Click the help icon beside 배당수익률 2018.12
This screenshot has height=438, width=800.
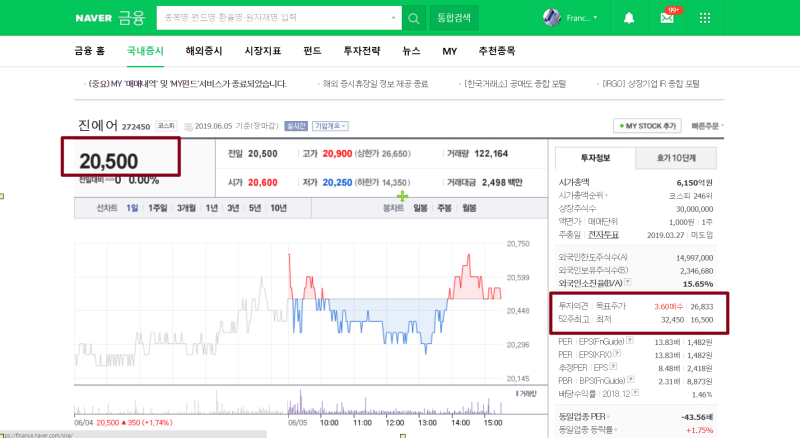[635, 393]
